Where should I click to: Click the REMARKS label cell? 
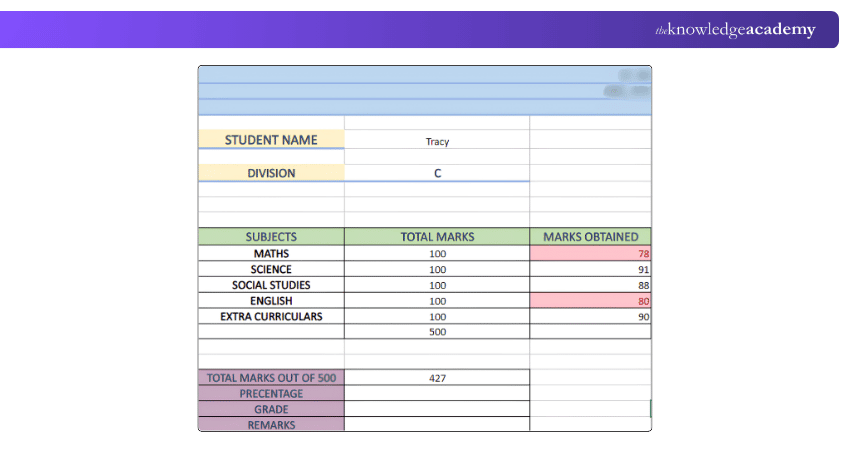(x=271, y=424)
